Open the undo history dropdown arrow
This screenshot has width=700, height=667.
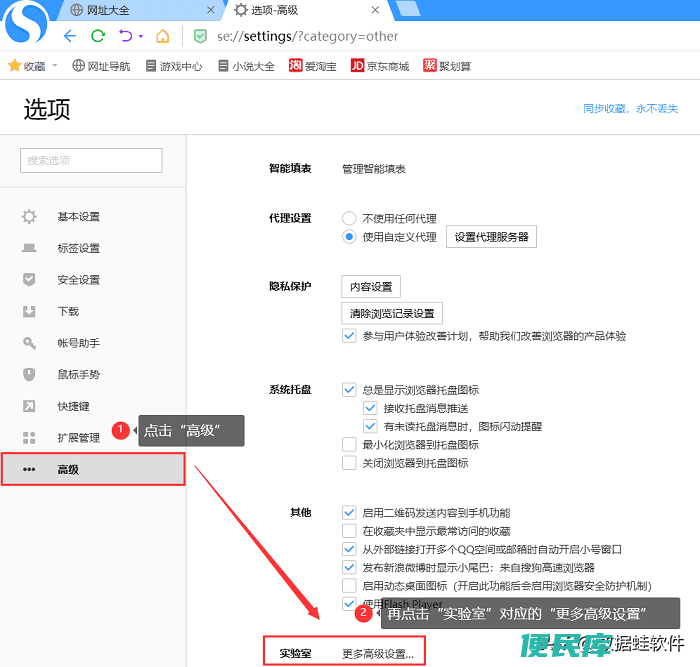tap(141, 36)
